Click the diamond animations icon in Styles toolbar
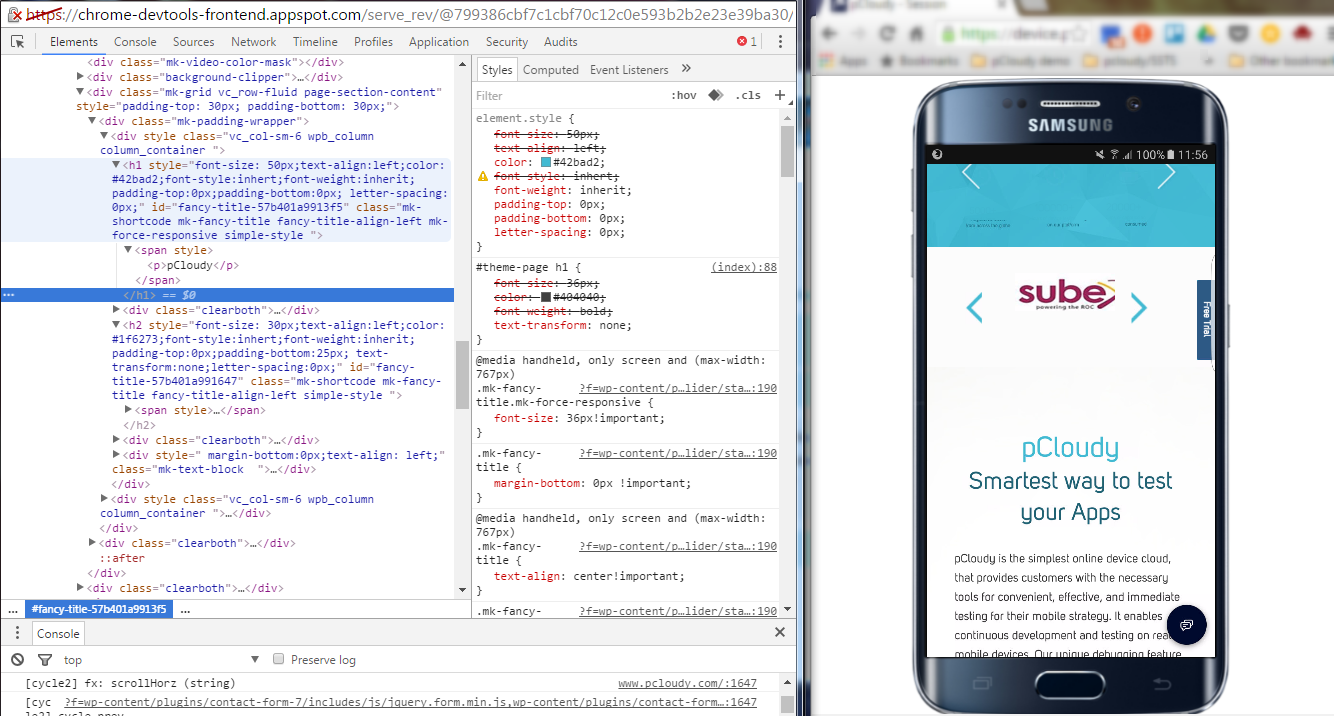 [716, 96]
